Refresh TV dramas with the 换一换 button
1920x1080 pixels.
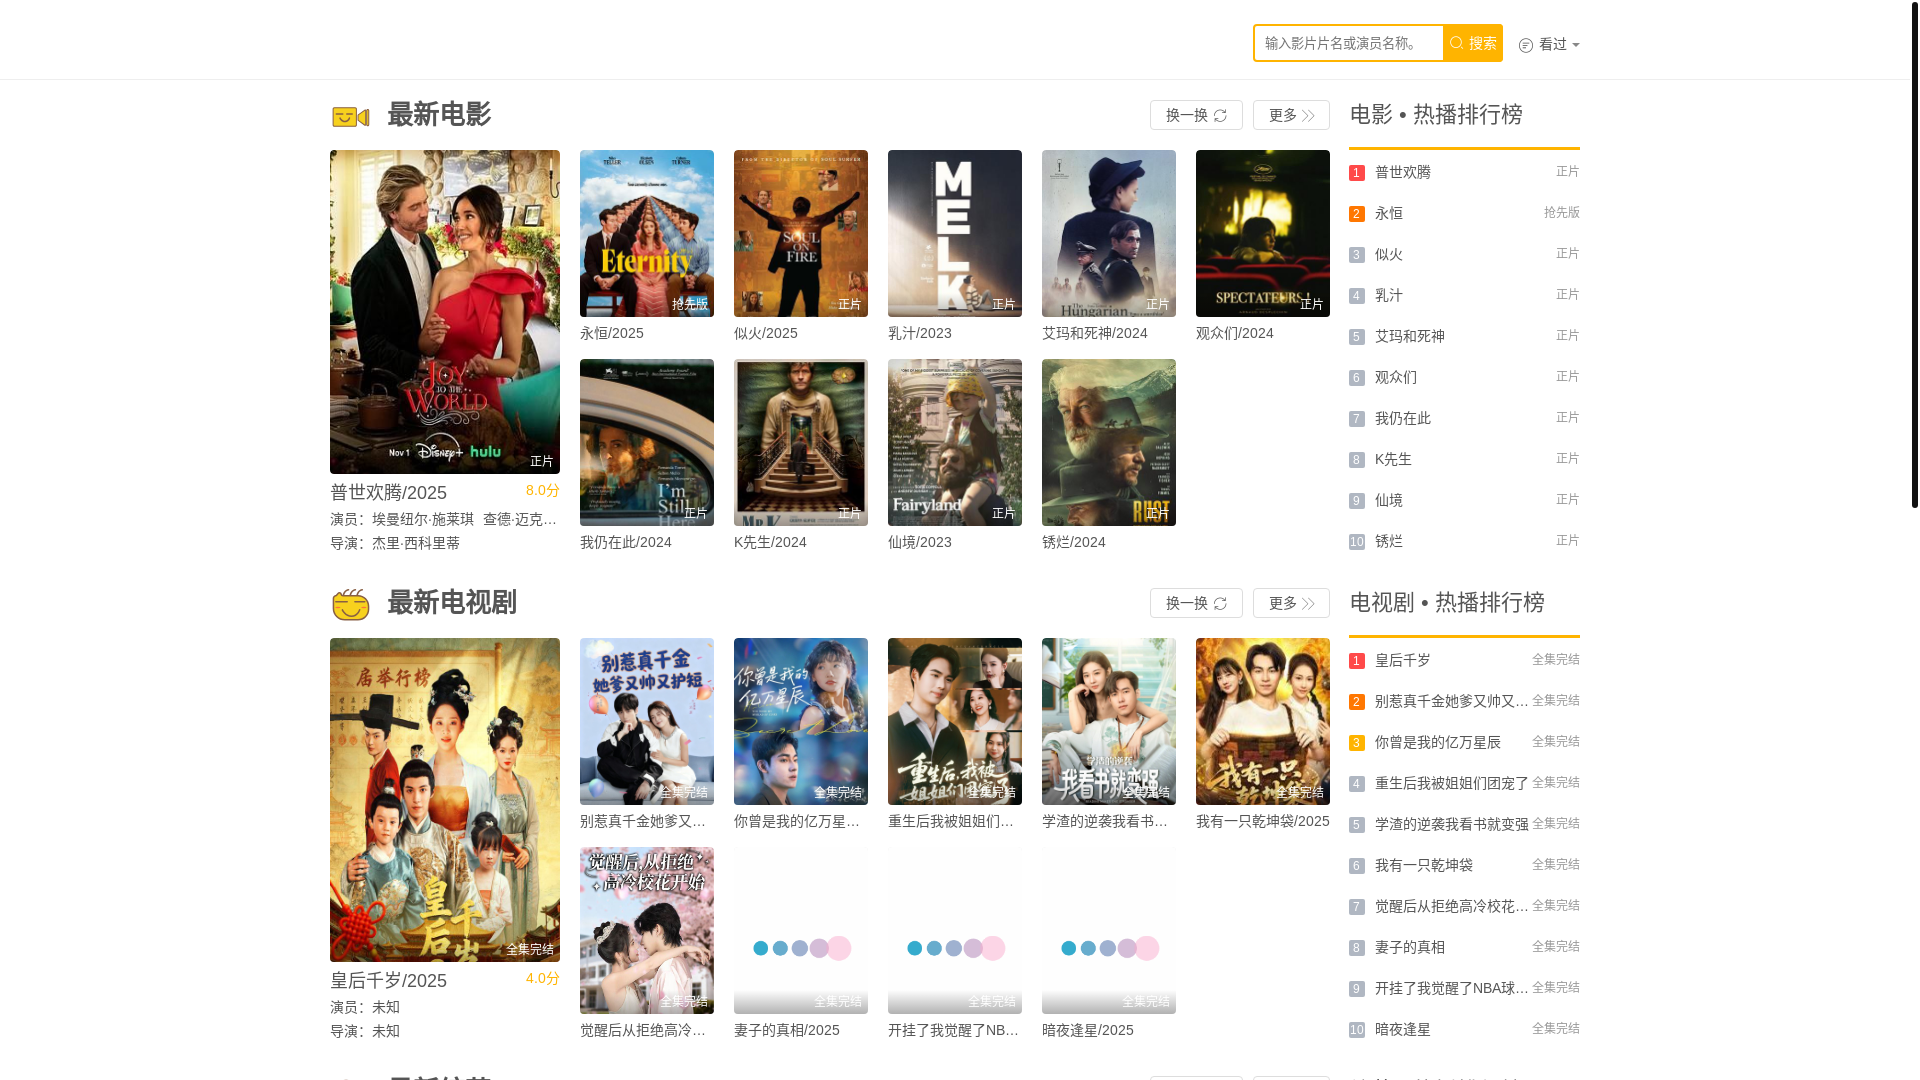pyautogui.click(x=1195, y=603)
